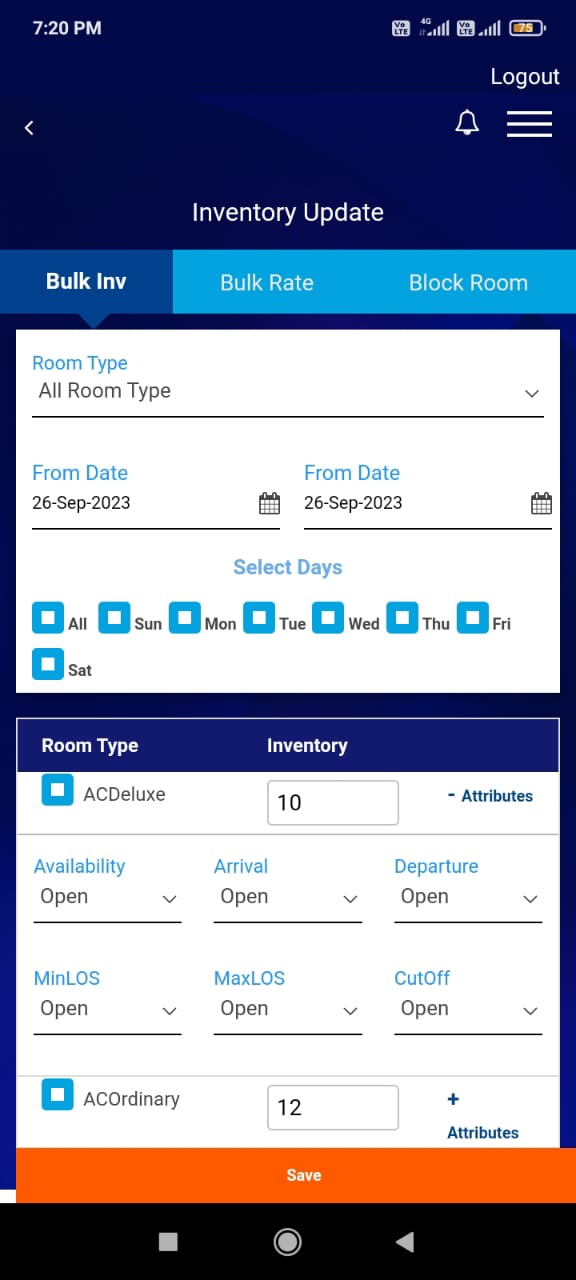The height and width of the screenshot is (1280, 576).
Task: Switch to the Block Room tab
Action: (x=468, y=282)
